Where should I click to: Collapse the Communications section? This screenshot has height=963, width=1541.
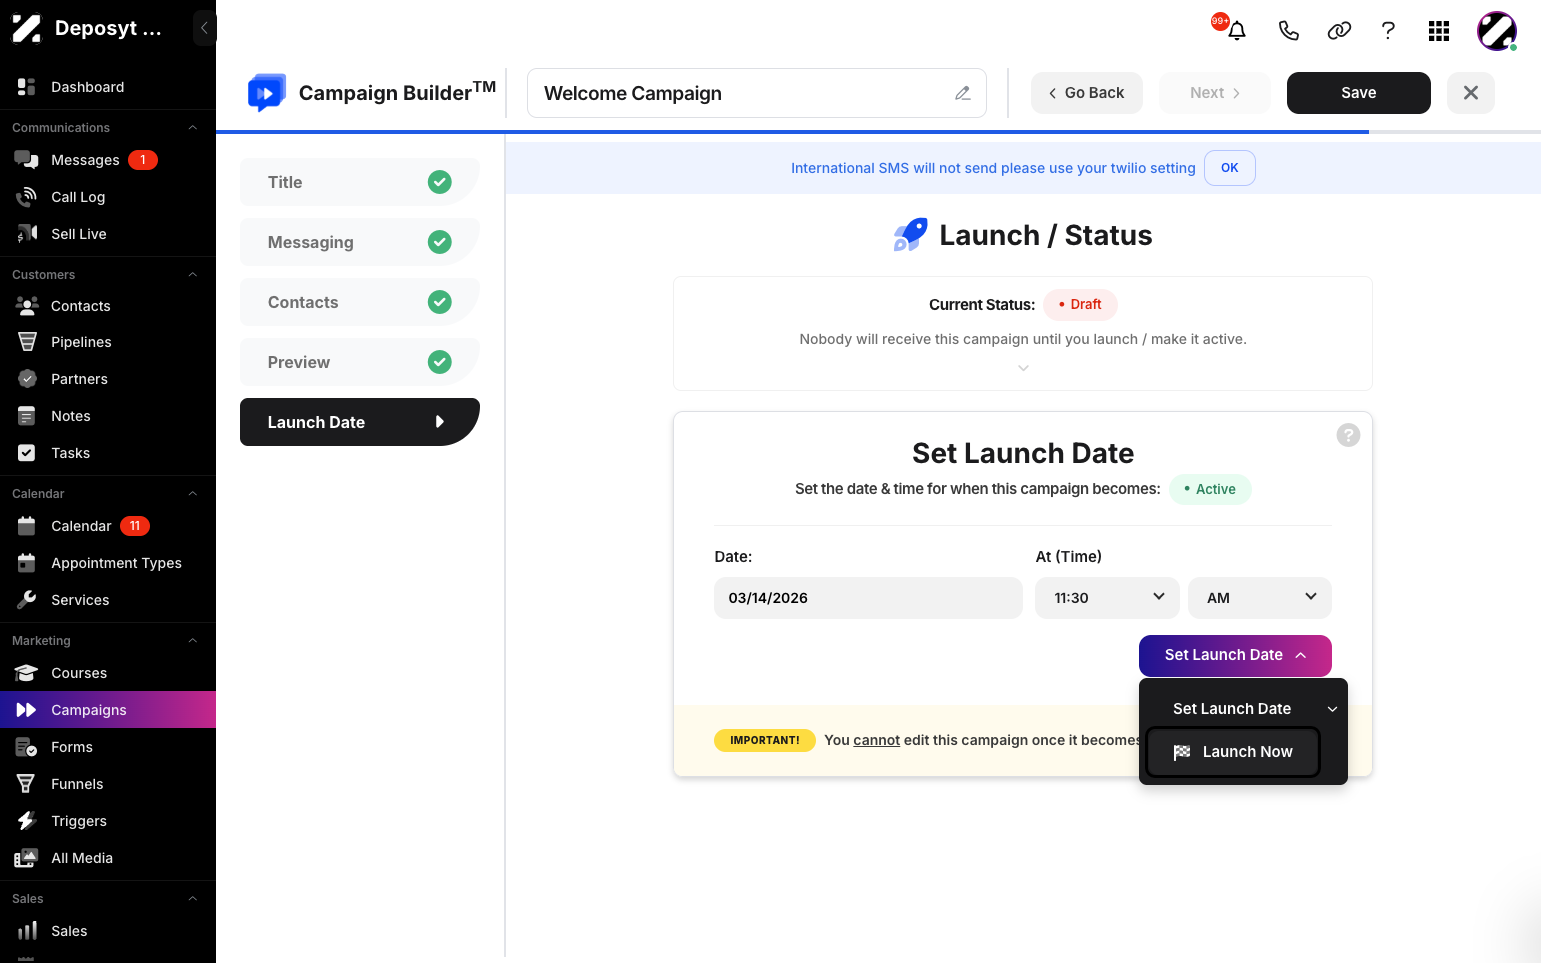193,128
